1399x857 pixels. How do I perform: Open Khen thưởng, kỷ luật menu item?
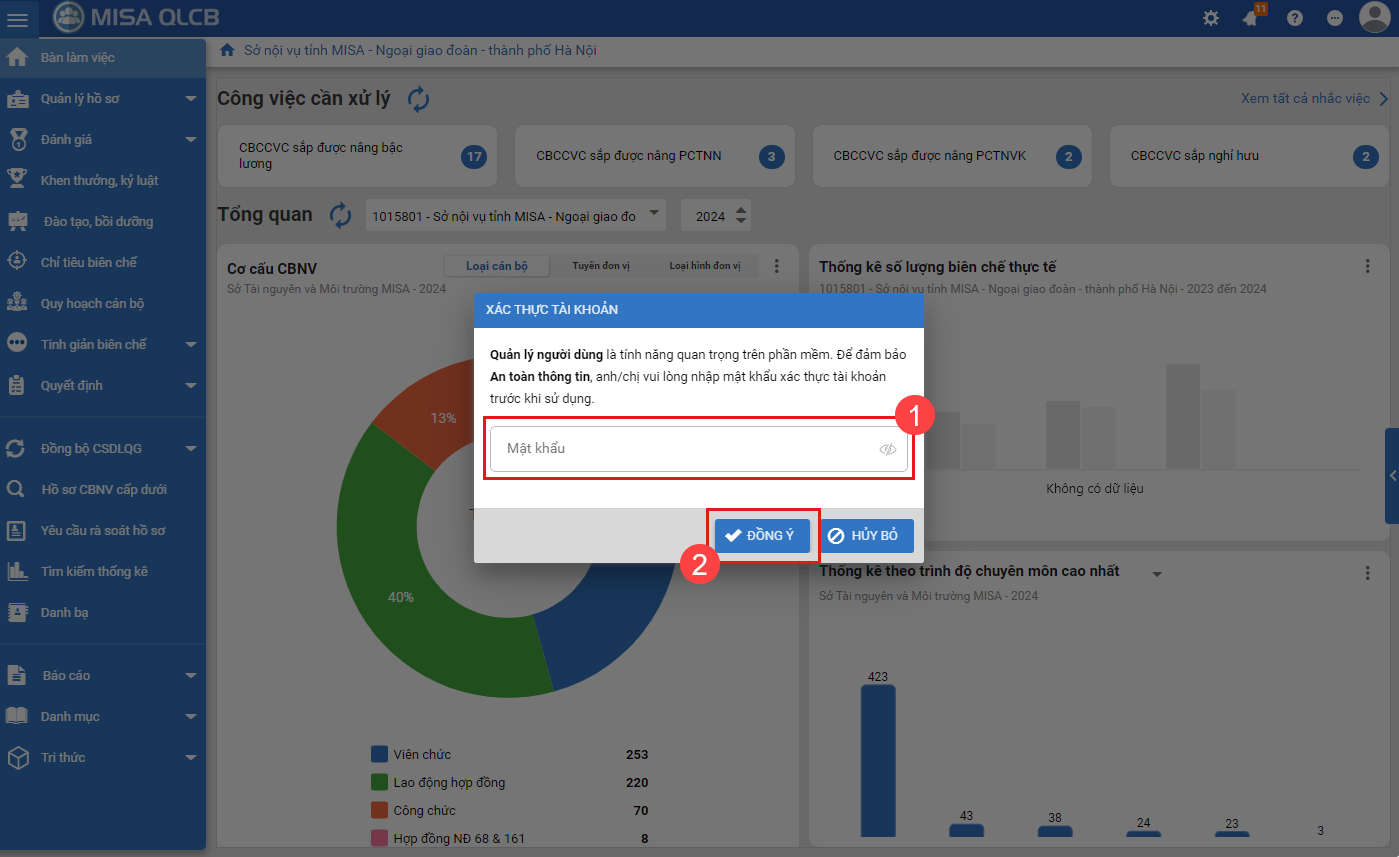pyautogui.click(x=99, y=181)
